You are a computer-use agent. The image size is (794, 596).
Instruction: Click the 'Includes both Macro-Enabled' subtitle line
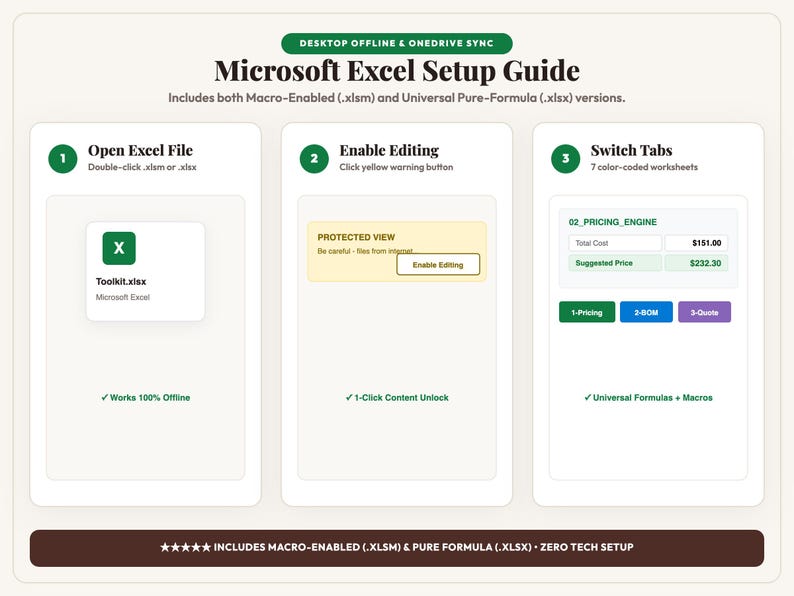coord(397,98)
